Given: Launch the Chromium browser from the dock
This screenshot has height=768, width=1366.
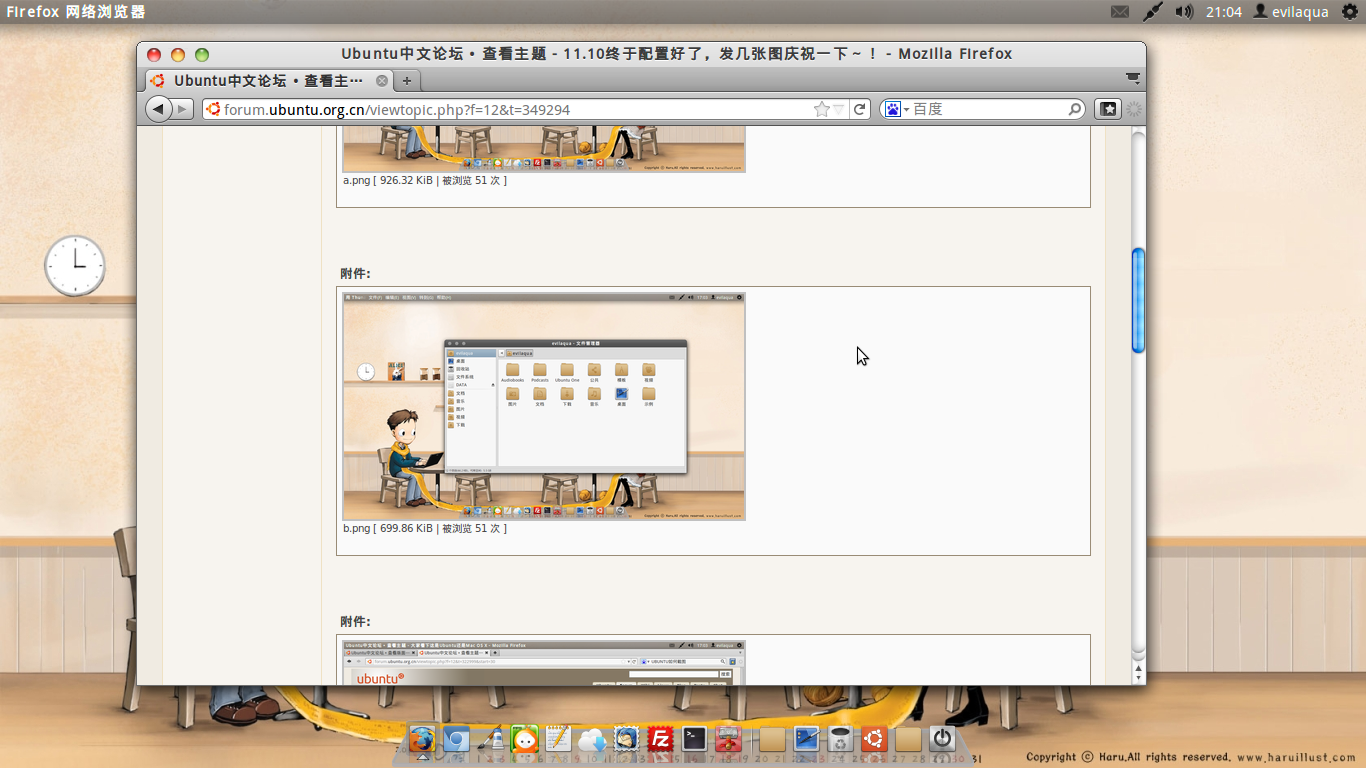Looking at the screenshot, I should click(x=456, y=740).
